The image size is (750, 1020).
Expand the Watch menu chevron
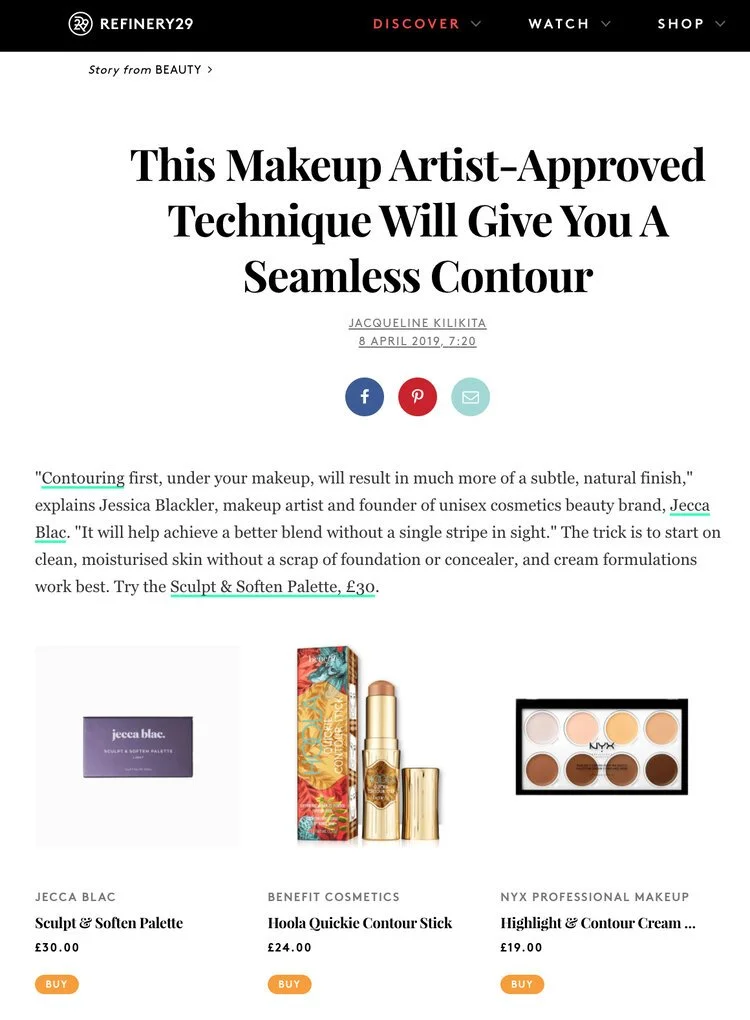606,24
